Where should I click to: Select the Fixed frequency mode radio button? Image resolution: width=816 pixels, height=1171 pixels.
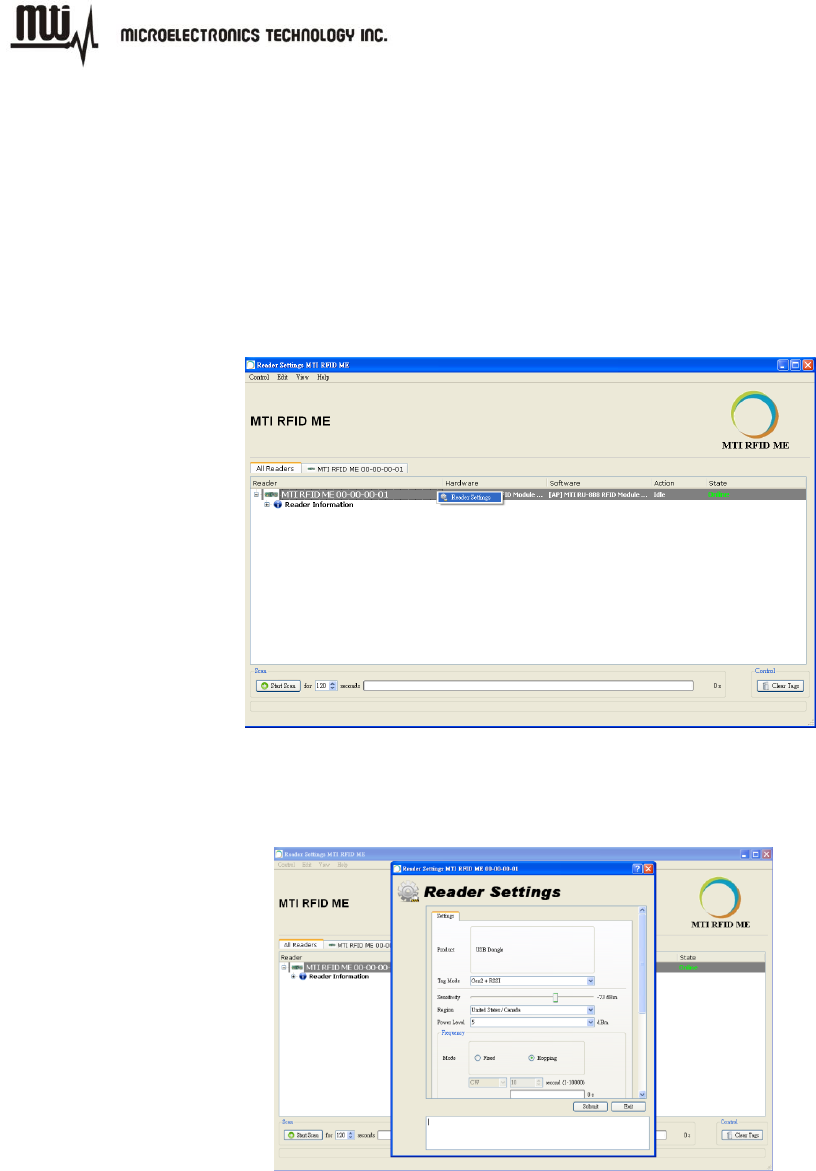click(478, 1058)
